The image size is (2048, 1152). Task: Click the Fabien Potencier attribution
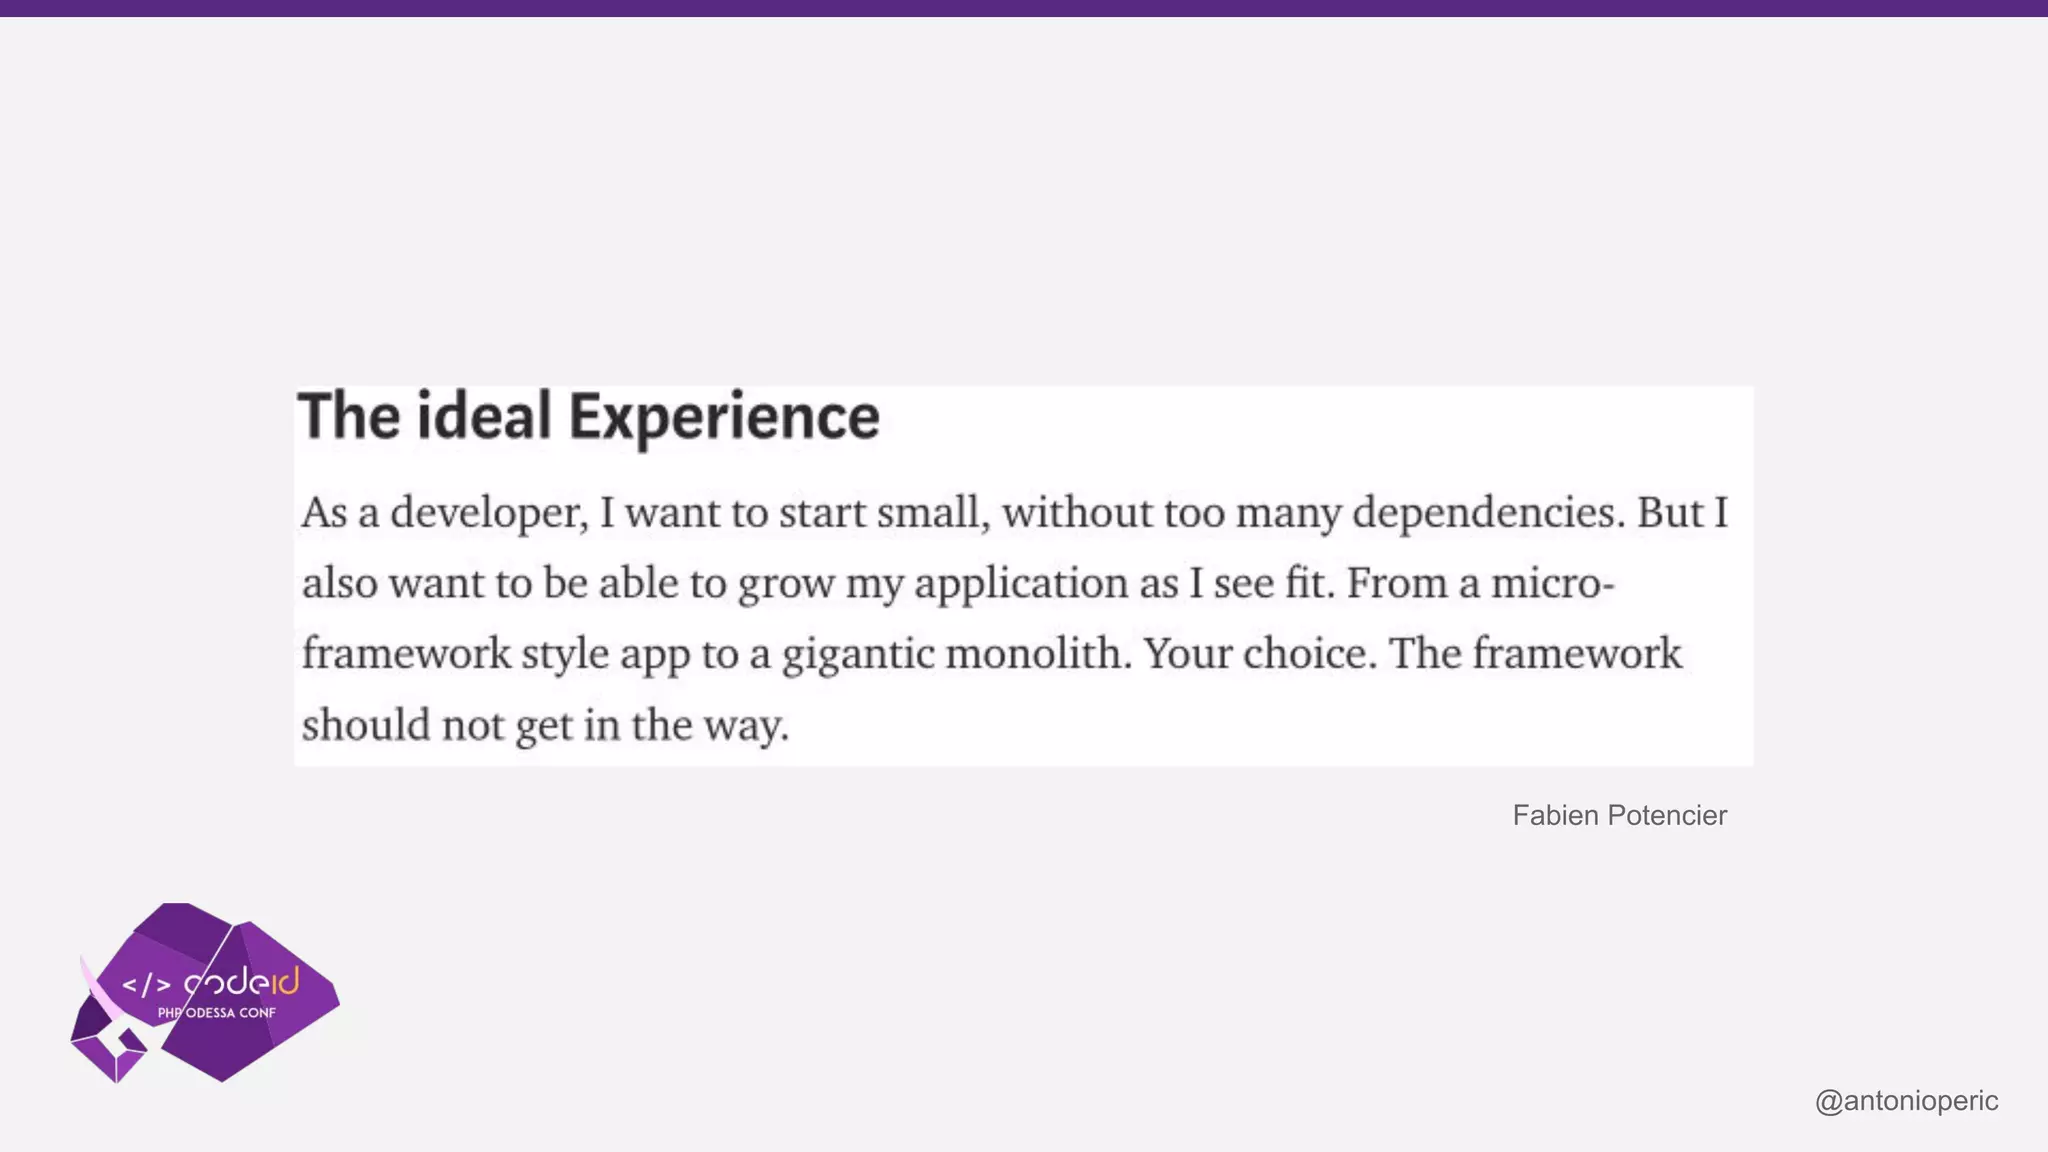1619,816
